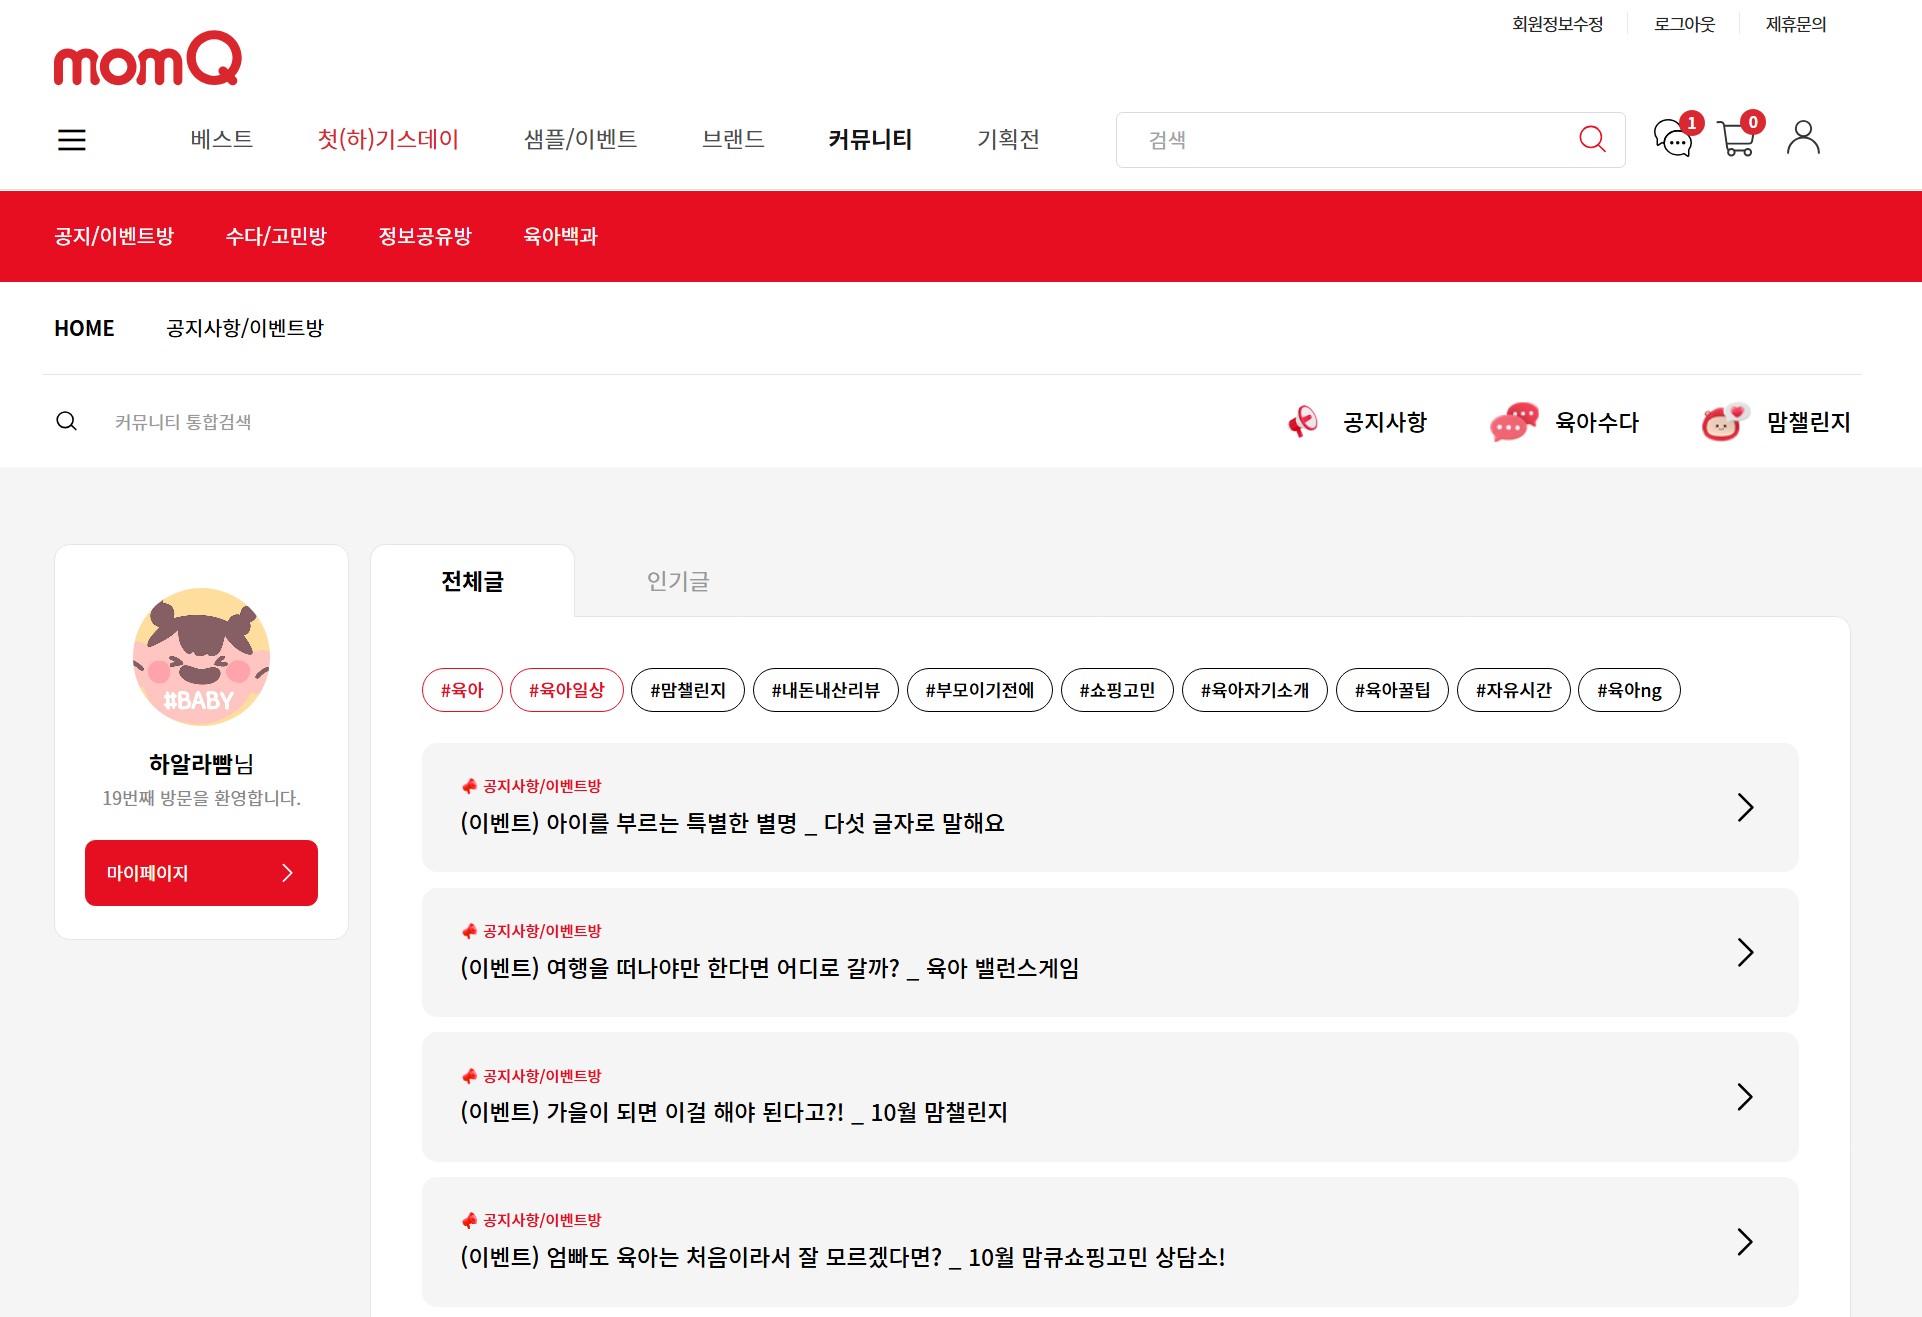
Task: Click the 로그아웃 link
Action: click(x=1684, y=23)
